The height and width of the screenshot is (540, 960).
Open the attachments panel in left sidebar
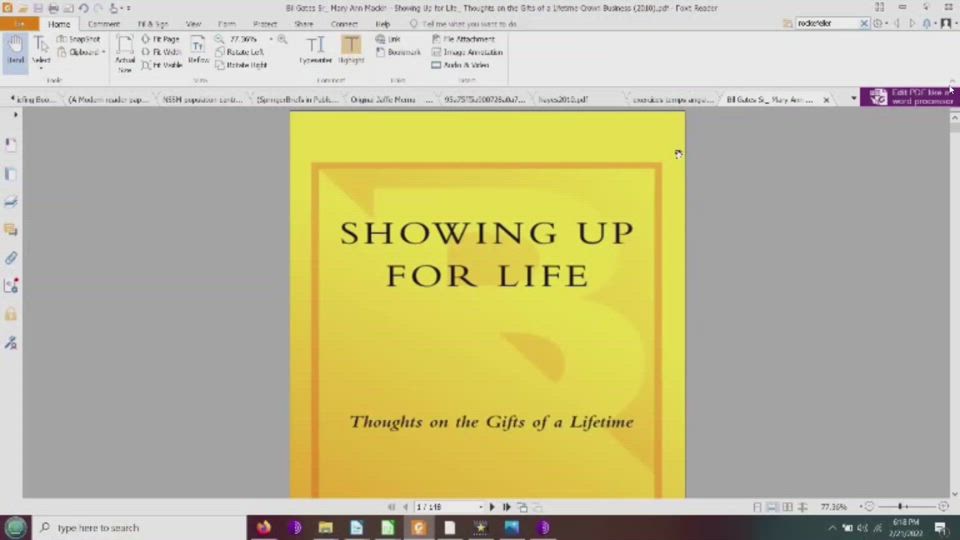pyautogui.click(x=11, y=258)
